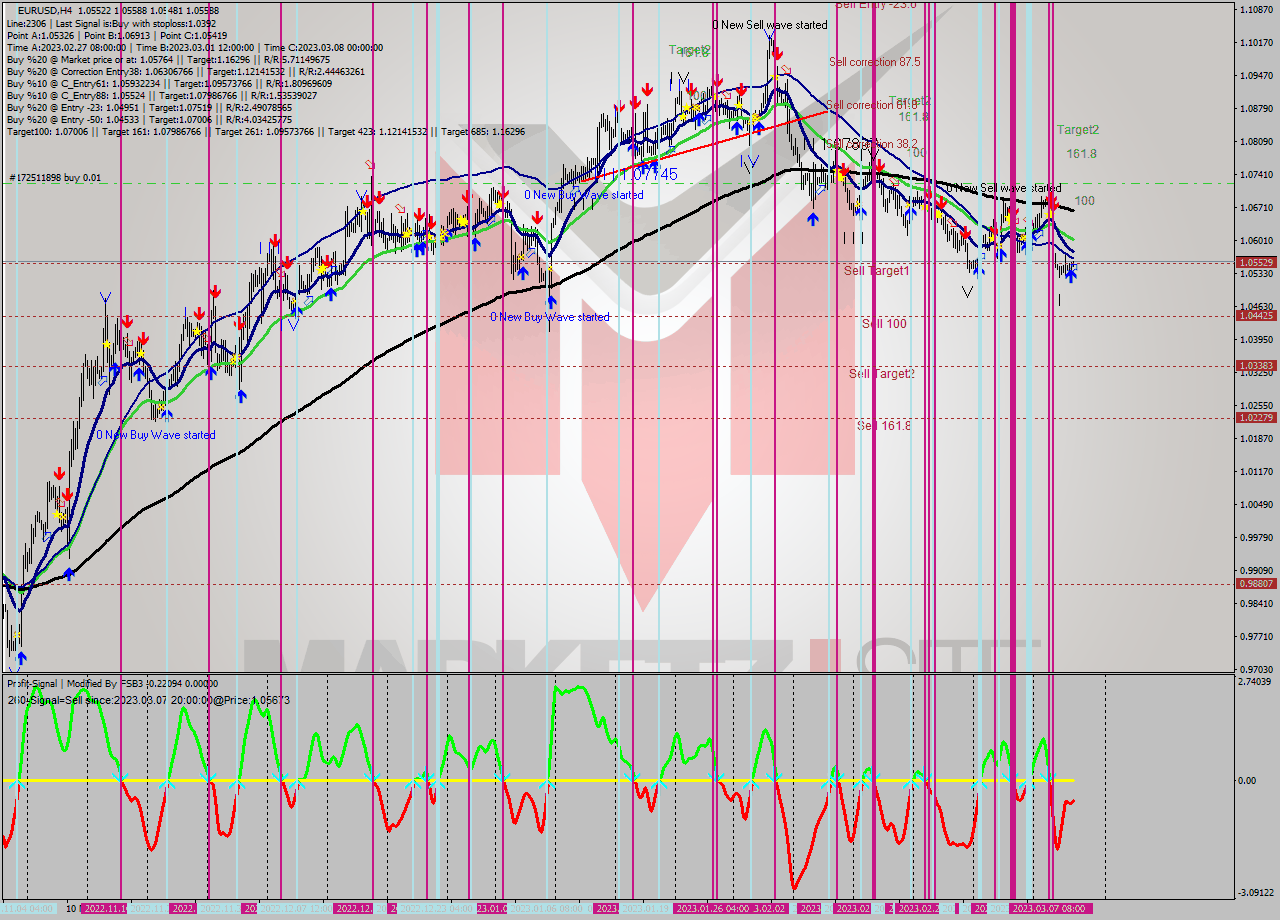Select 1.07410 on the price scale
The height and width of the screenshot is (920, 1280).
1256,175
